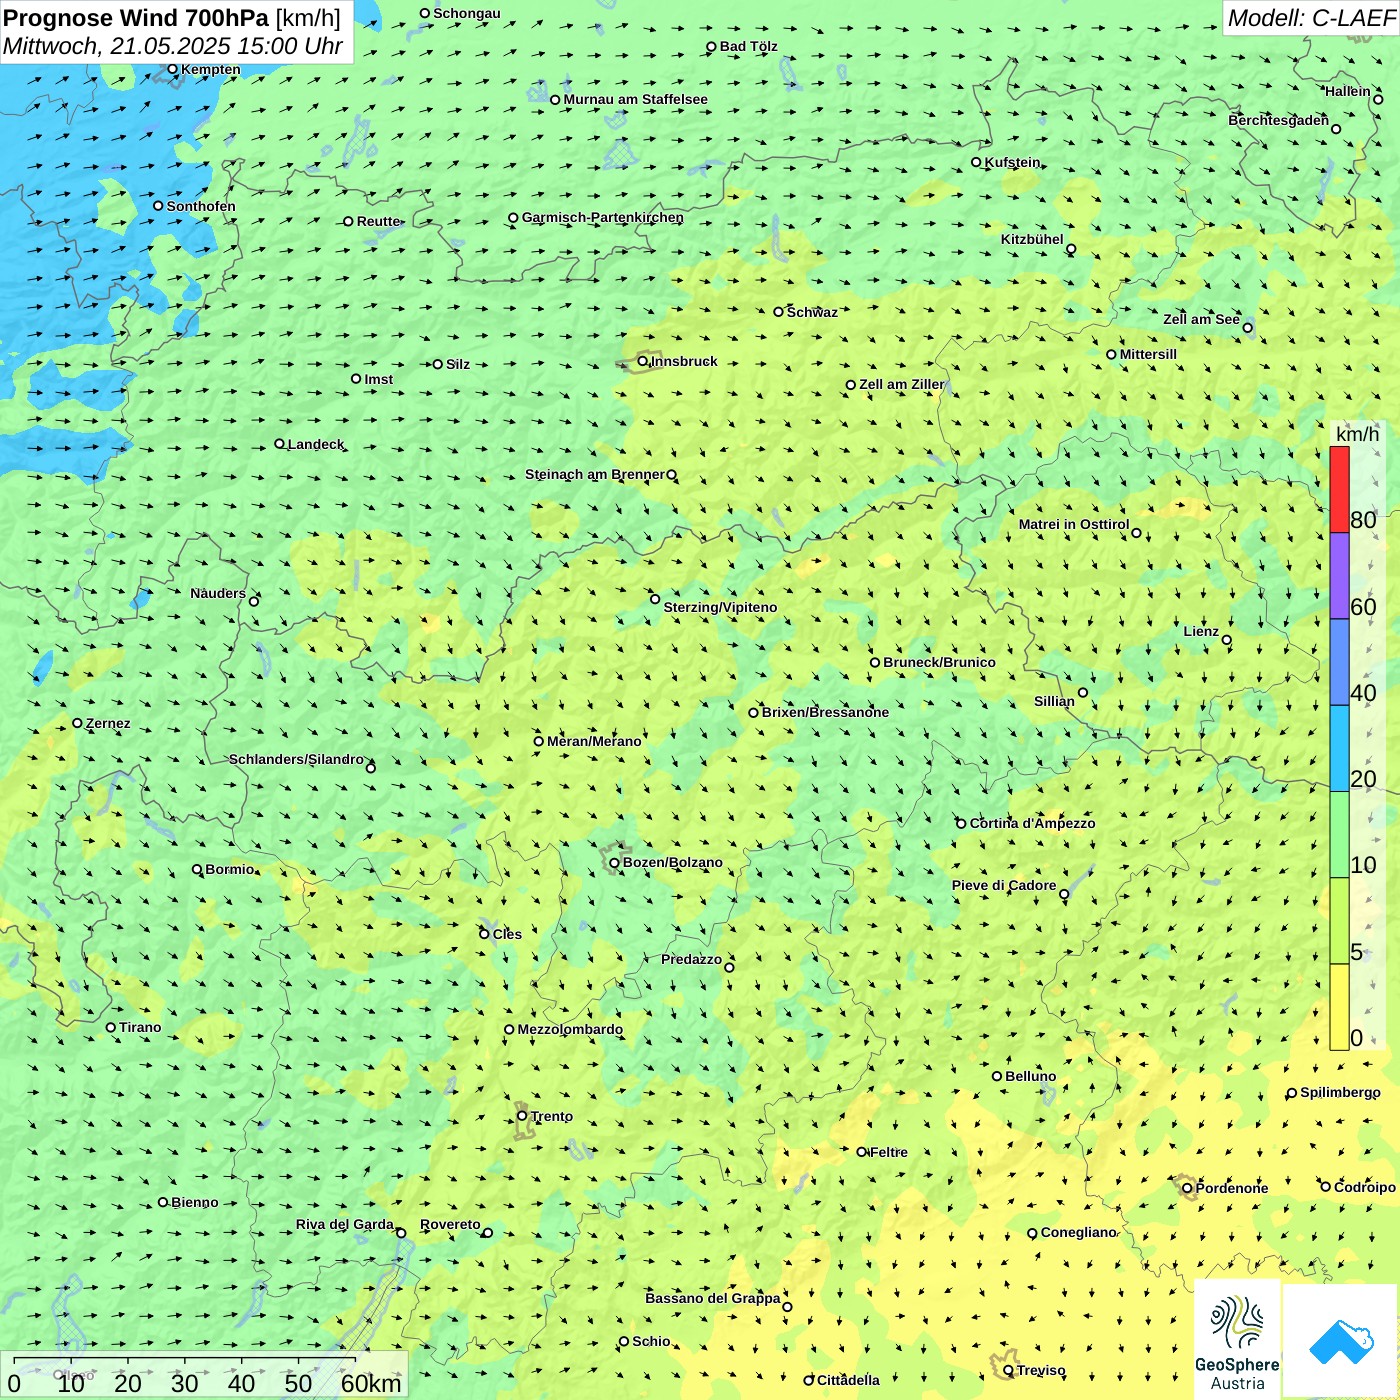Select the purple legend color segment
1400x1400 pixels.
click(1340, 576)
